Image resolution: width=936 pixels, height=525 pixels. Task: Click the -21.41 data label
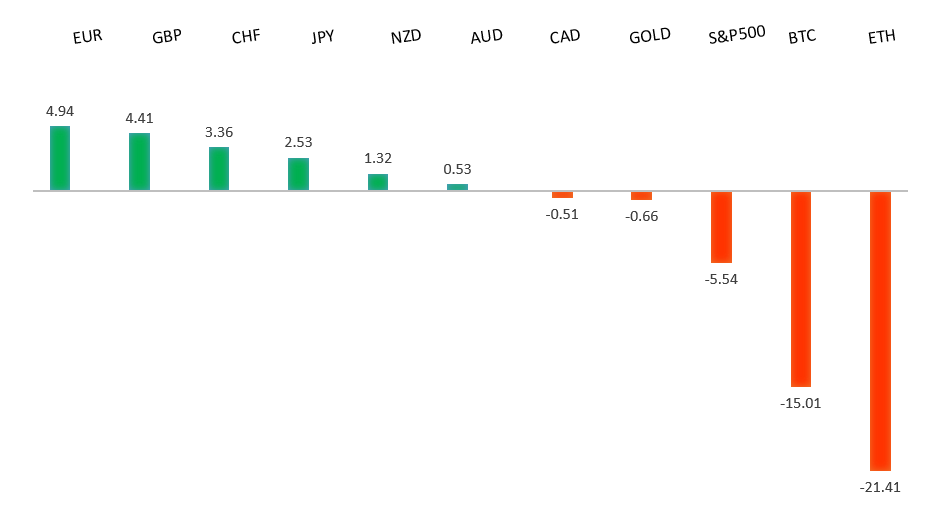880,487
